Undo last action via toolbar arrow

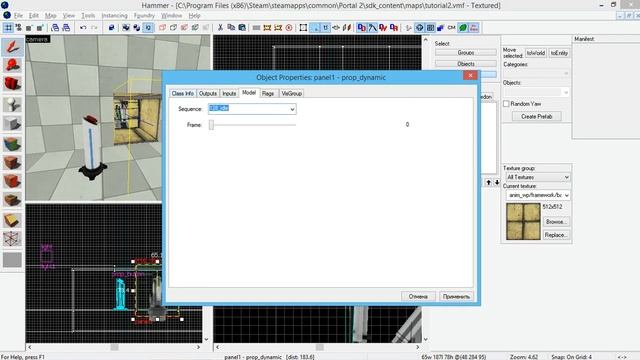(x=83, y=28)
